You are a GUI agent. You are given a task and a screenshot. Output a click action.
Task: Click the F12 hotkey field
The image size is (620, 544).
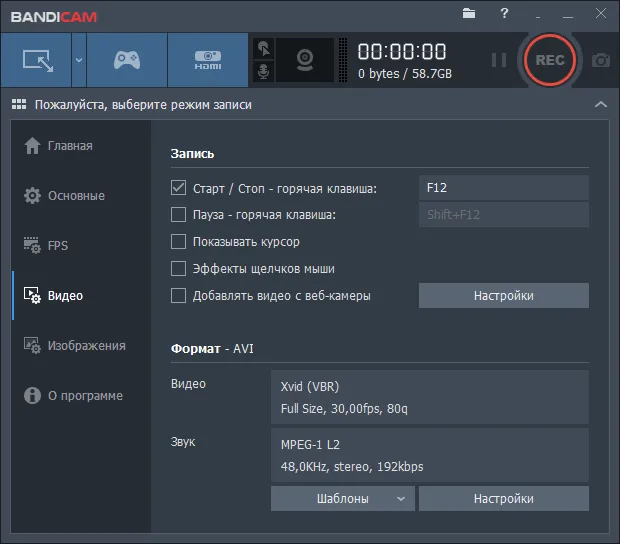pyautogui.click(x=504, y=188)
